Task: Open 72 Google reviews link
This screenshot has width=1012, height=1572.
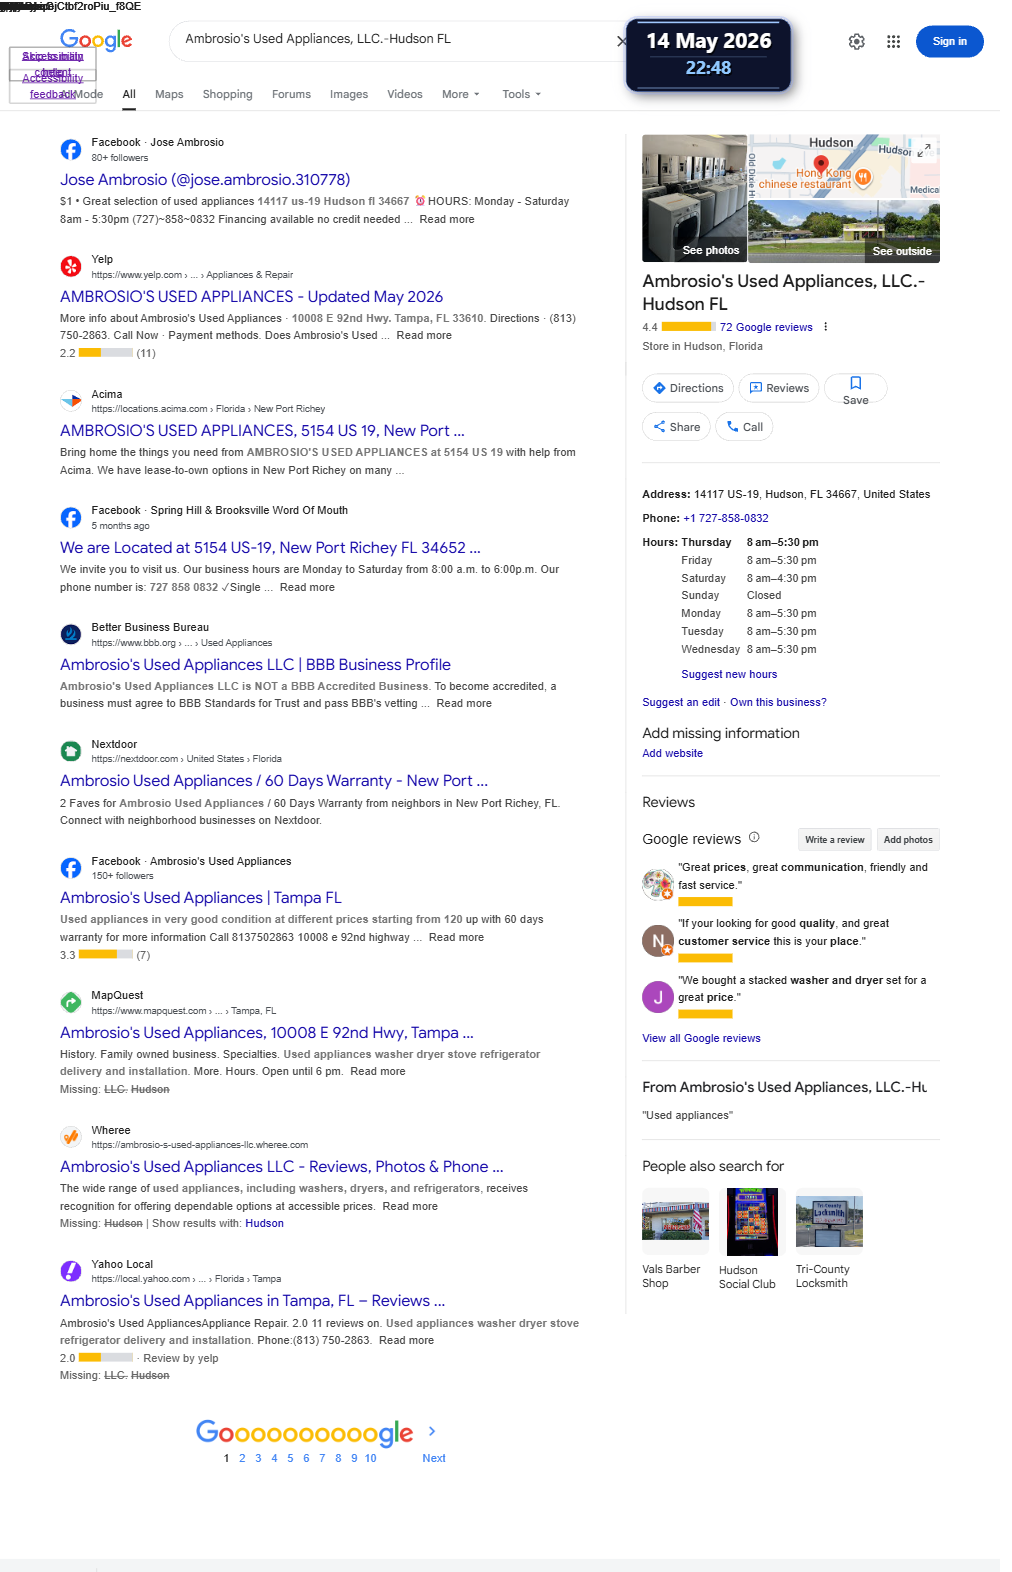Action: coord(766,327)
